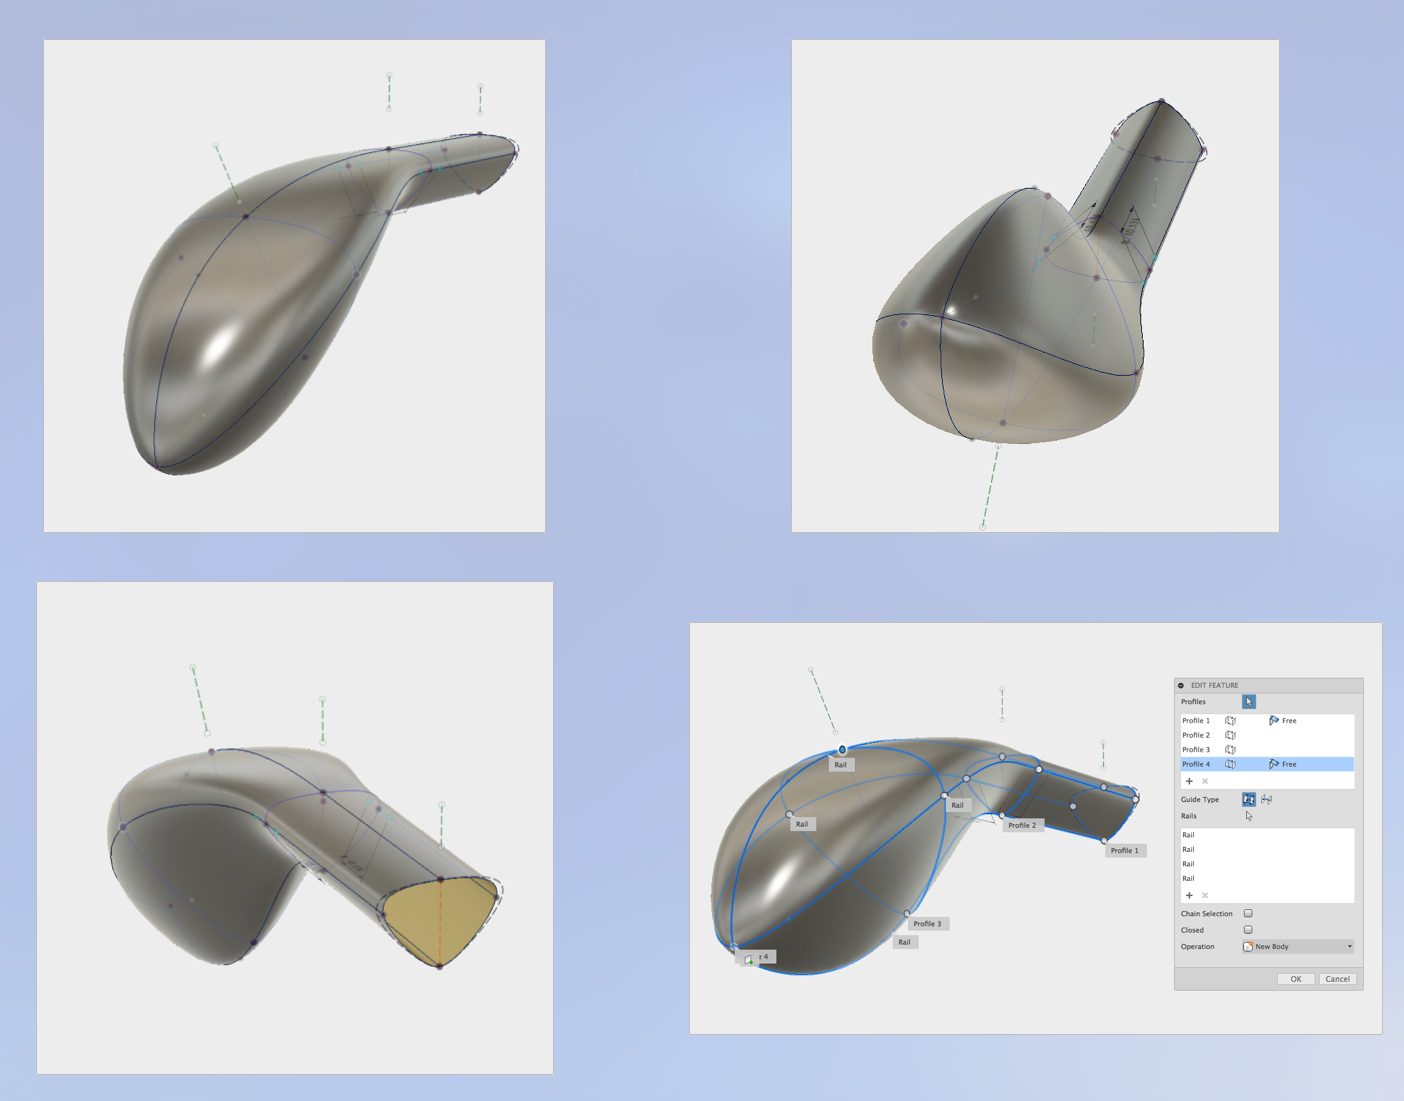Collapse the Edit Feature panel header
This screenshot has height=1101, width=1404.
(1181, 684)
